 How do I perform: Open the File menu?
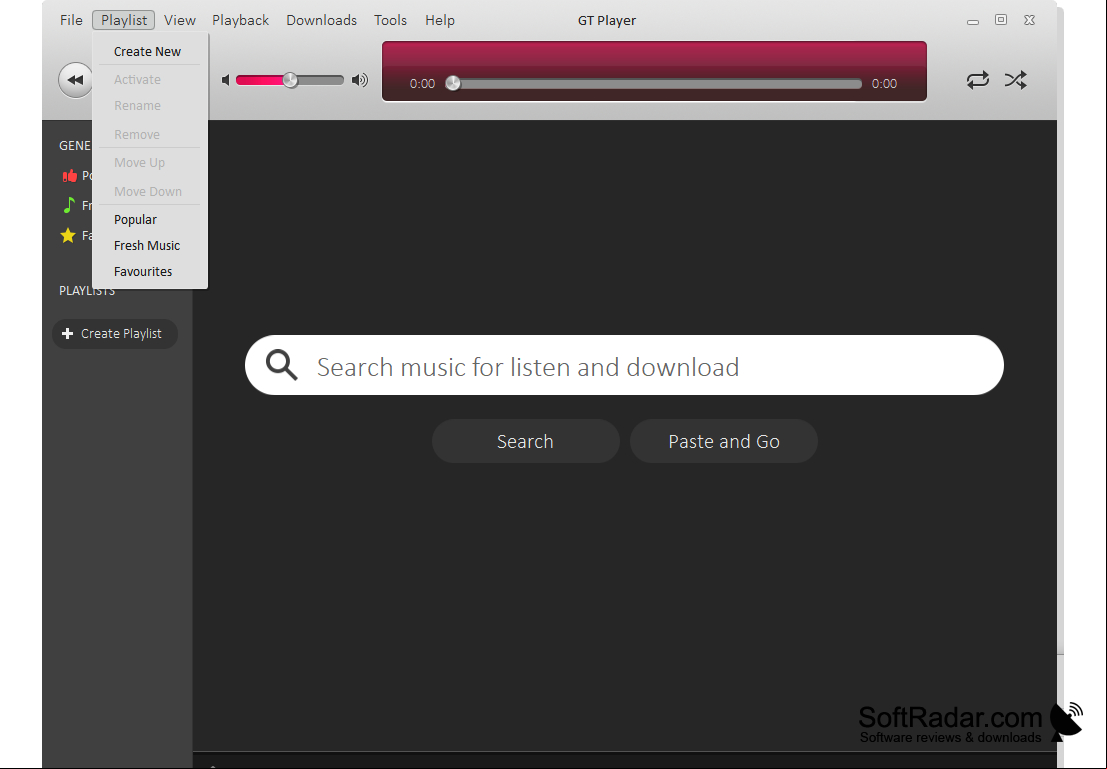coord(71,20)
